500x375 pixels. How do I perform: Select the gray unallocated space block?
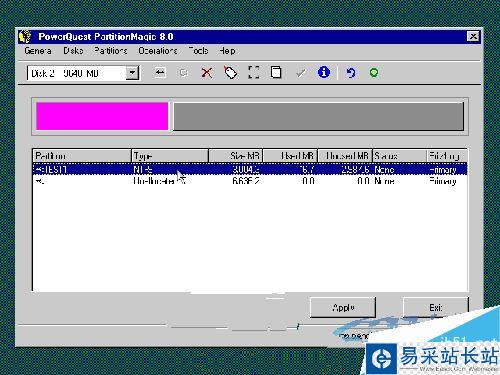click(x=318, y=116)
